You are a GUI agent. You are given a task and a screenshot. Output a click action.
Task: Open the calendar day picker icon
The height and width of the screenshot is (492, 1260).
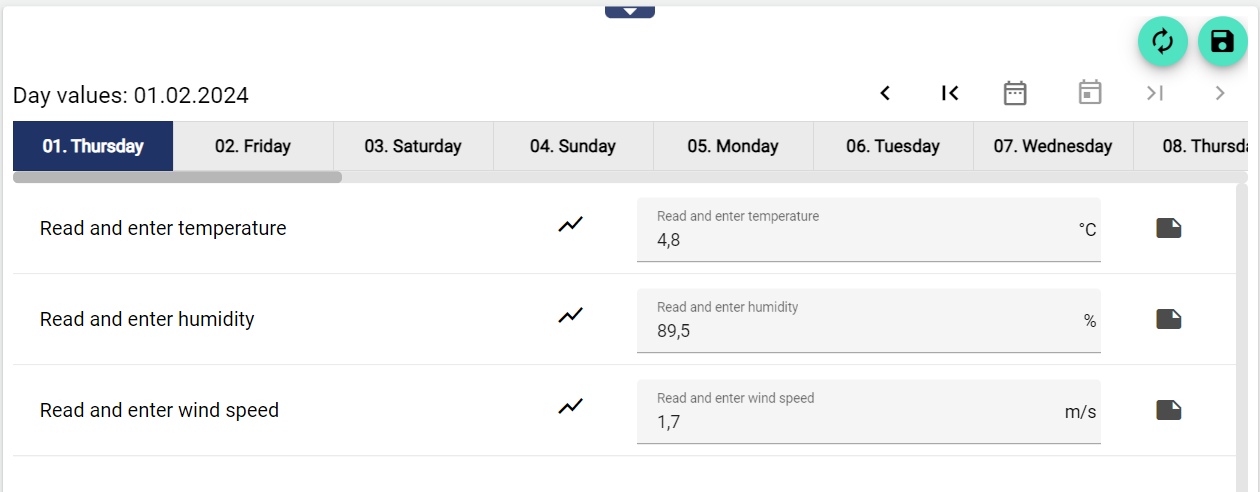pos(1090,93)
